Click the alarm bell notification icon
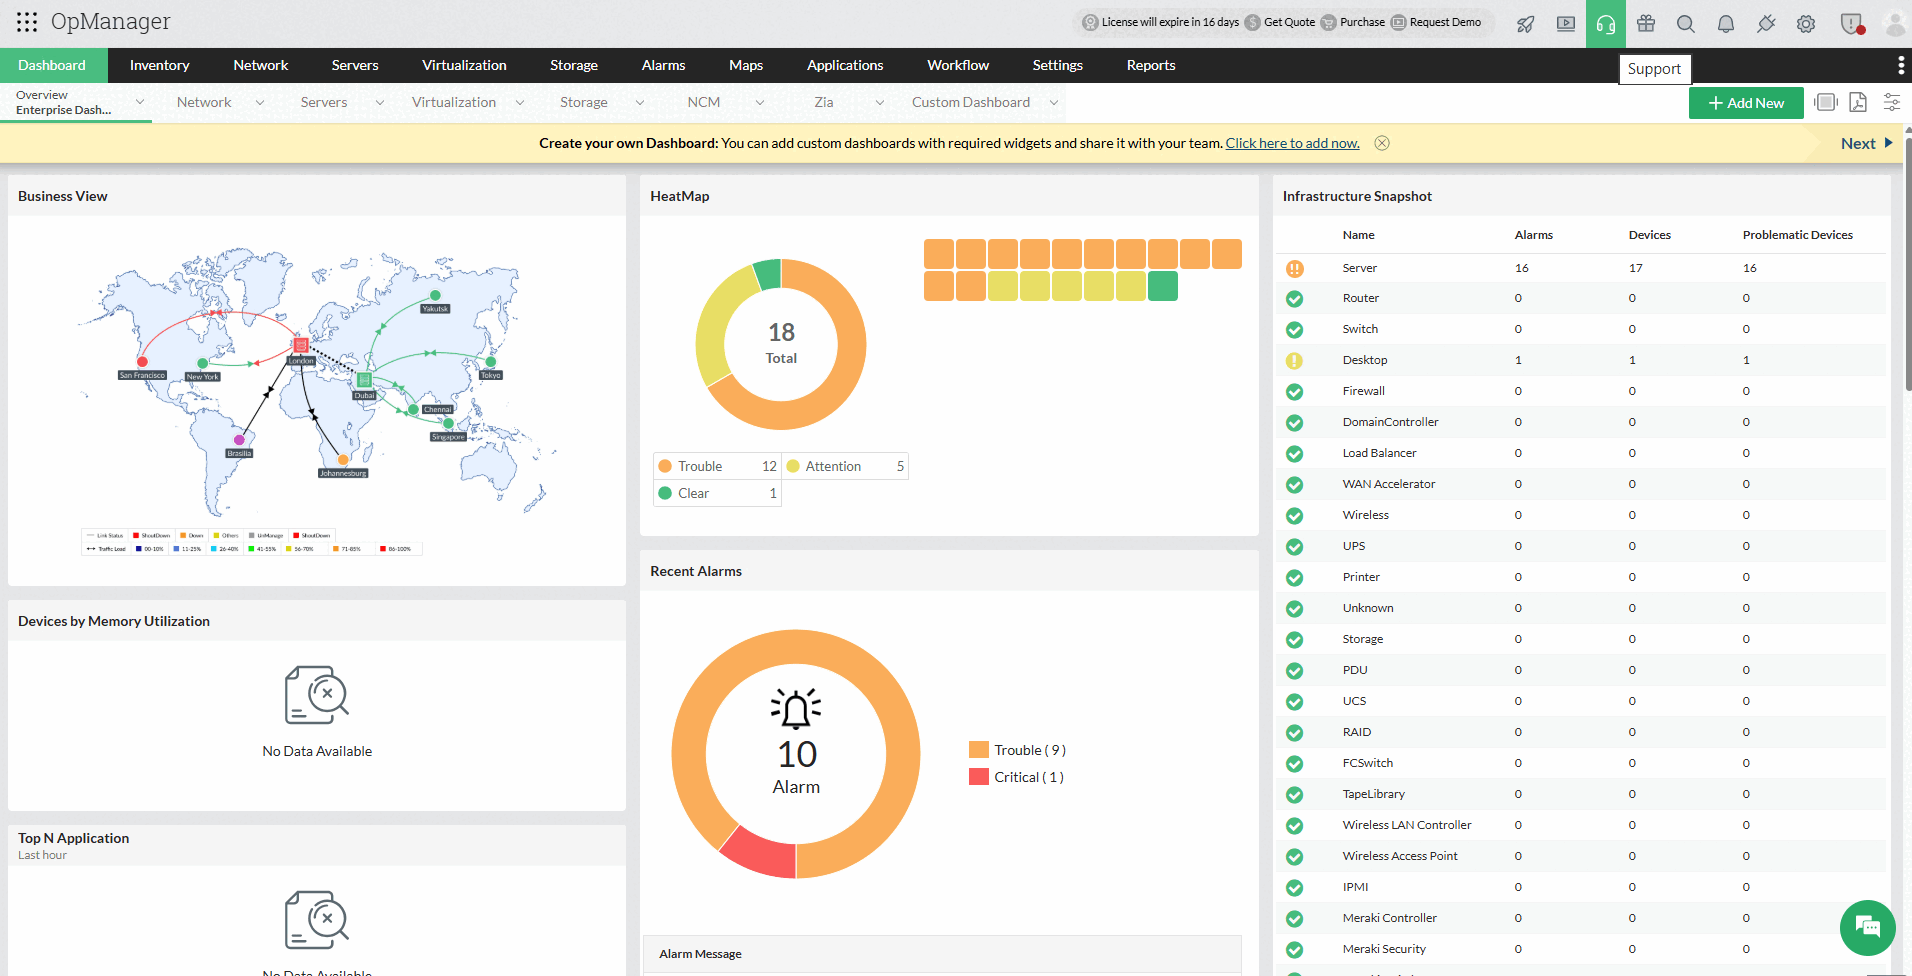The height and width of the screenshot is (976, 1912). [1725, 24]
